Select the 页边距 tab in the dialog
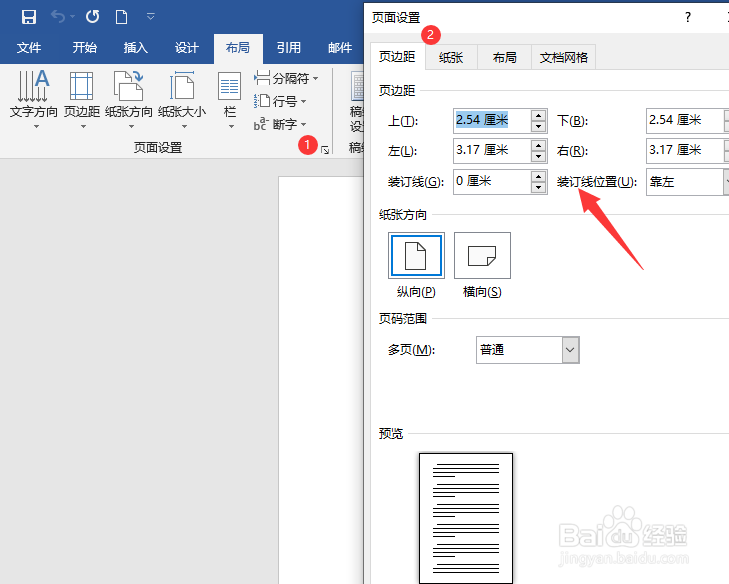Viewport: 729px width, 584px height. [x=397, y=57]
